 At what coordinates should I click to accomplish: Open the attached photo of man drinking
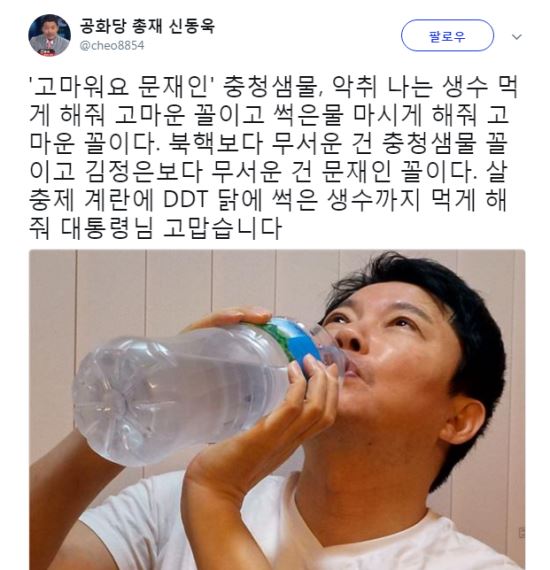[x=277, y=409]
